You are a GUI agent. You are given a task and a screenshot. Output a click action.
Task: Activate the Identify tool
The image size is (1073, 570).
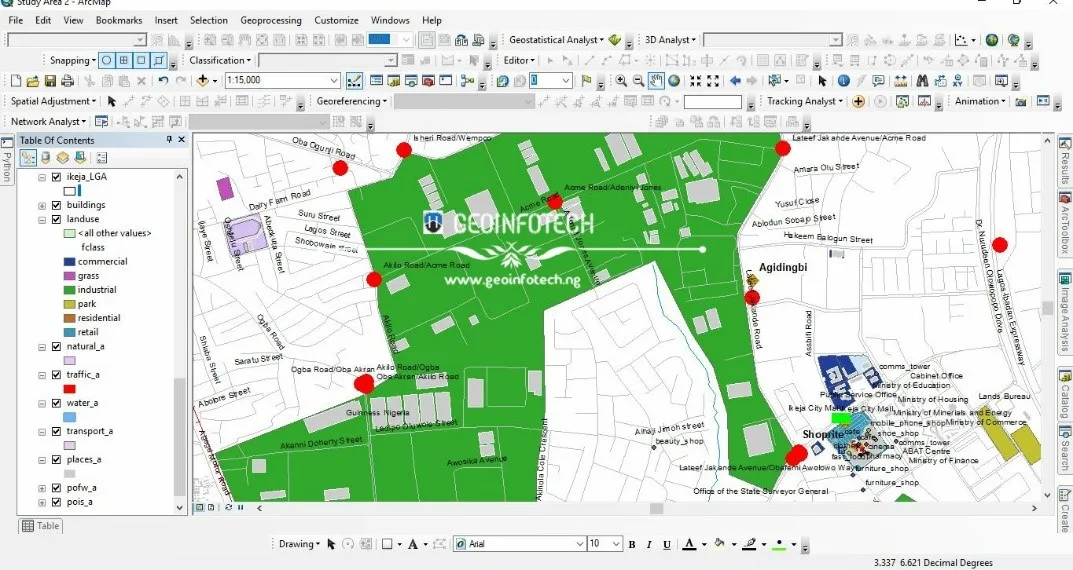point(844,81)
